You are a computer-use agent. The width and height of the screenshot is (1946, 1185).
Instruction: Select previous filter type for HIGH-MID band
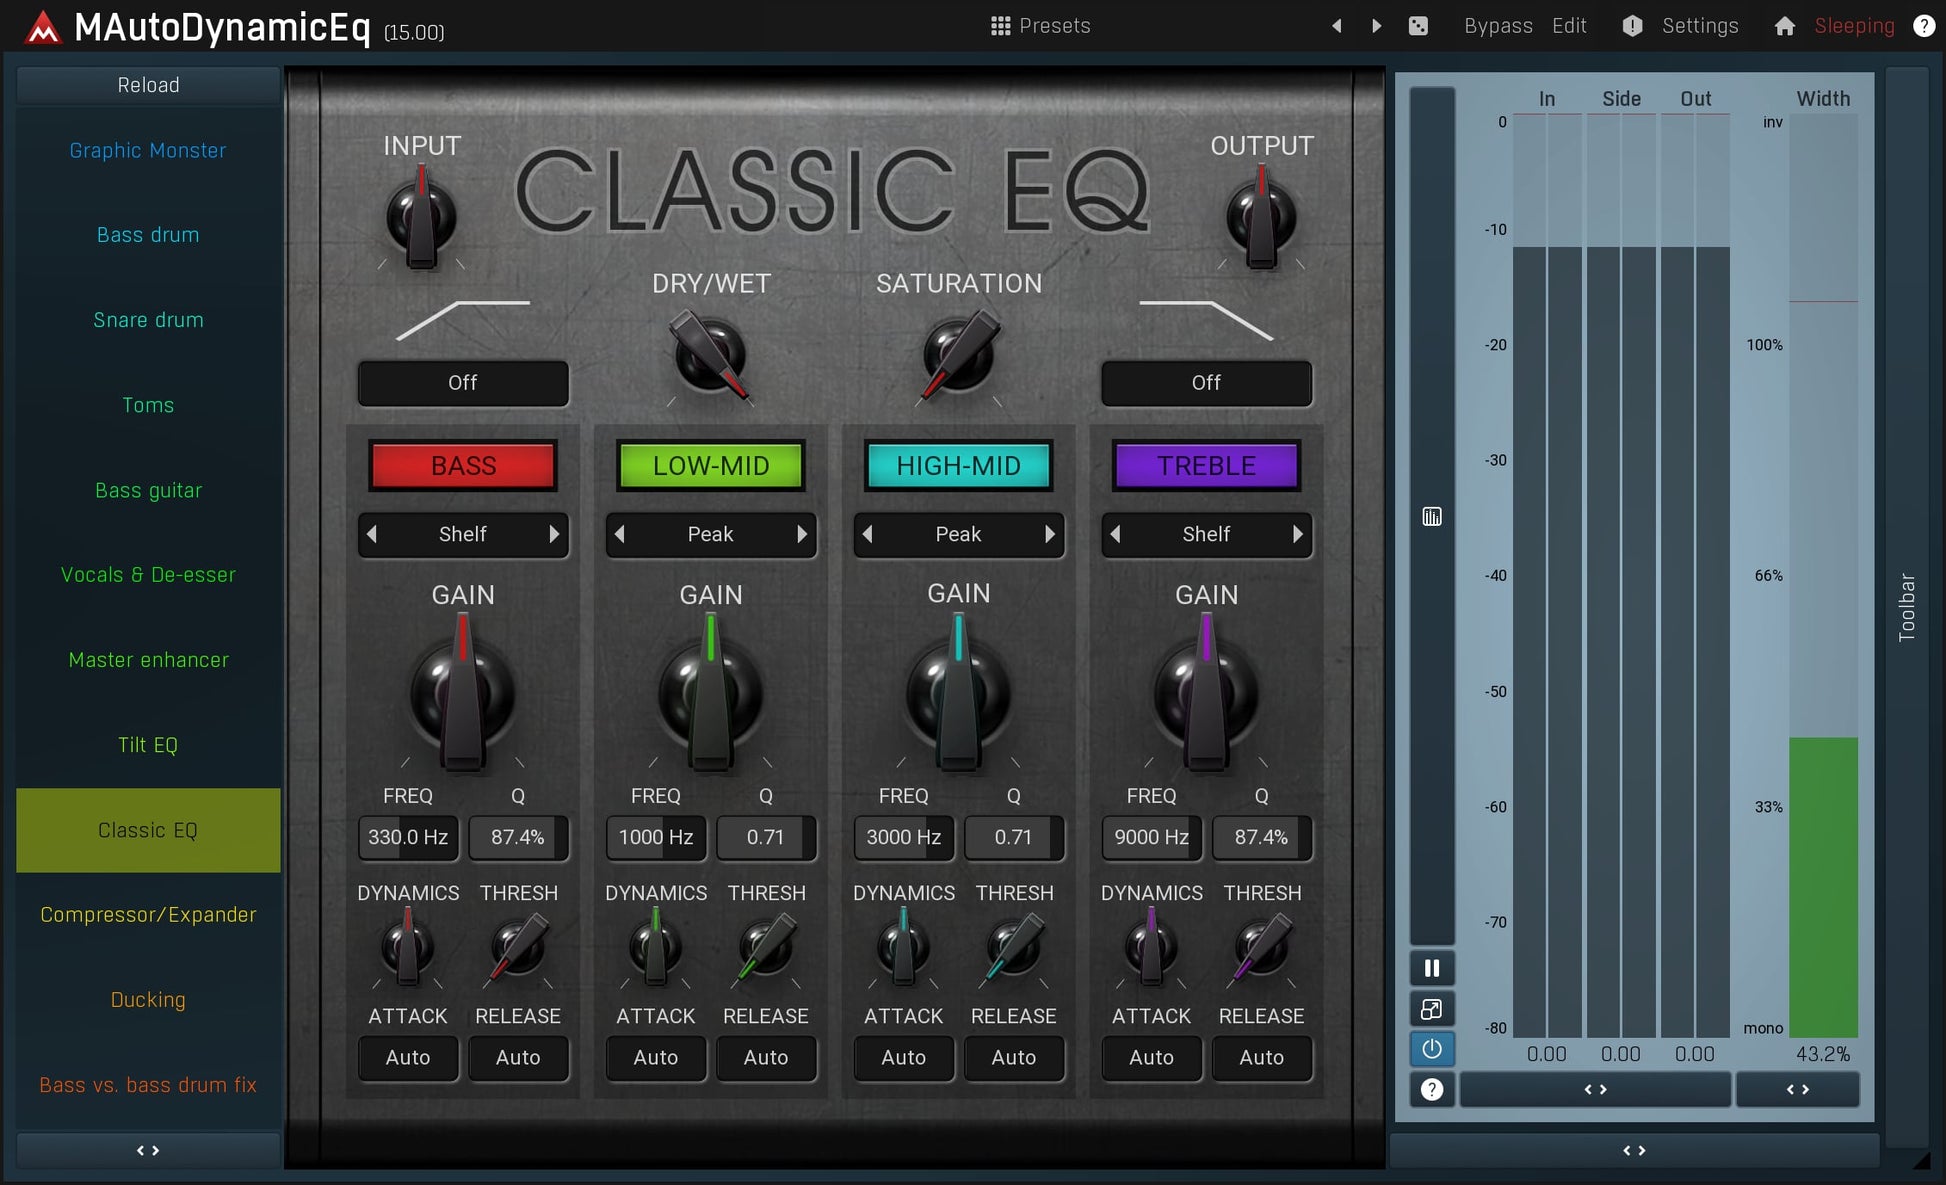click(x=868, y=534)
